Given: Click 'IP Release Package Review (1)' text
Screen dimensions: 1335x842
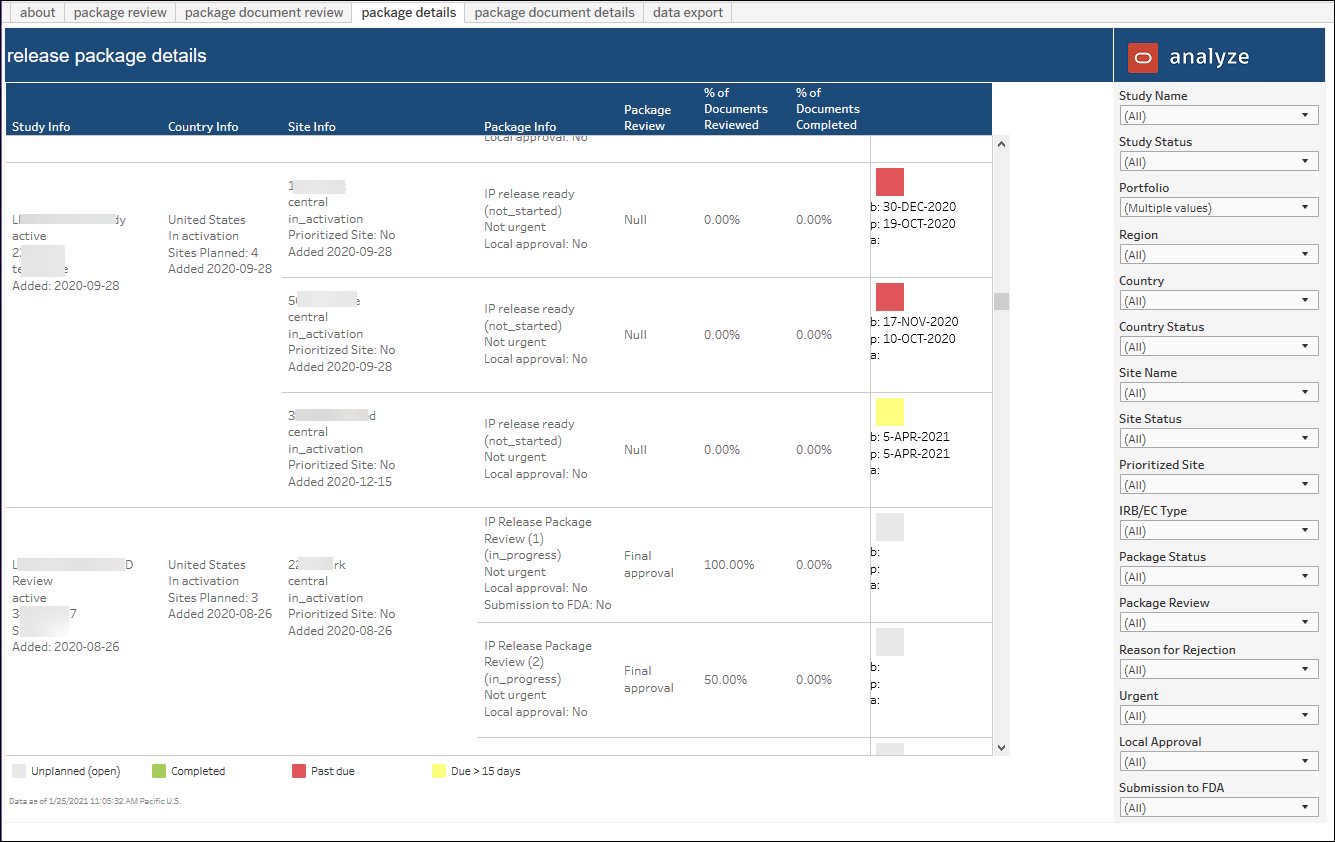Looking at the screenshot, I should point(538,530).
